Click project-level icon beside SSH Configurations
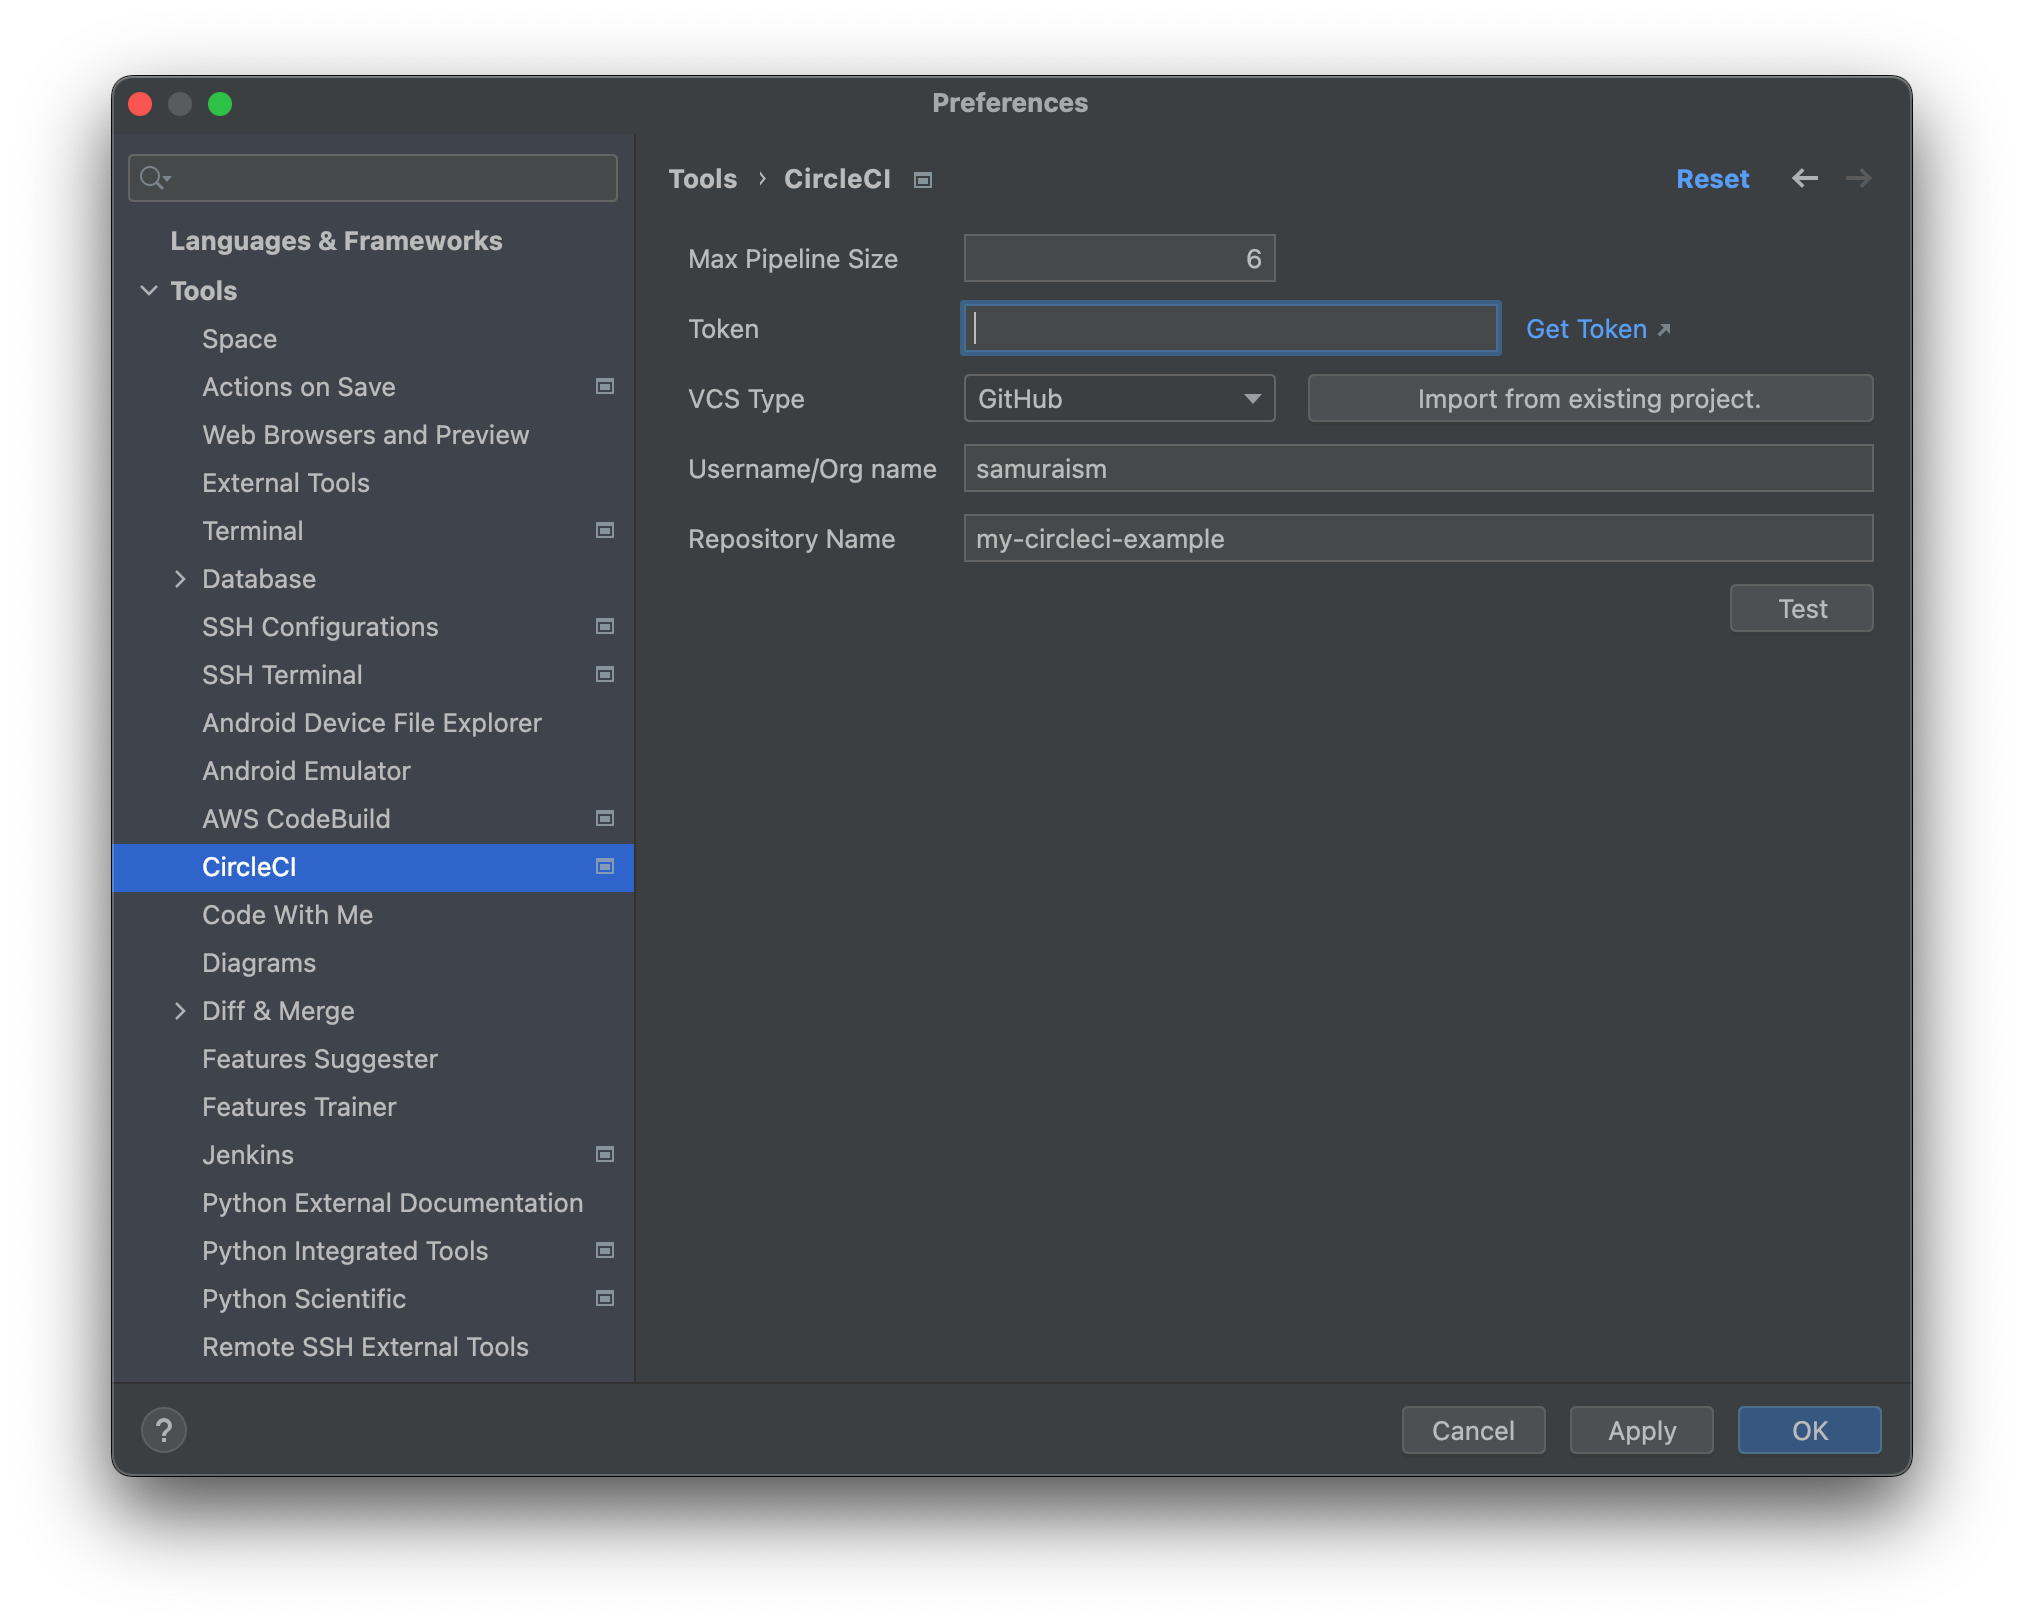This screenshot has height=1624, width=2024. pyautogui.click(x=605, y=626)
